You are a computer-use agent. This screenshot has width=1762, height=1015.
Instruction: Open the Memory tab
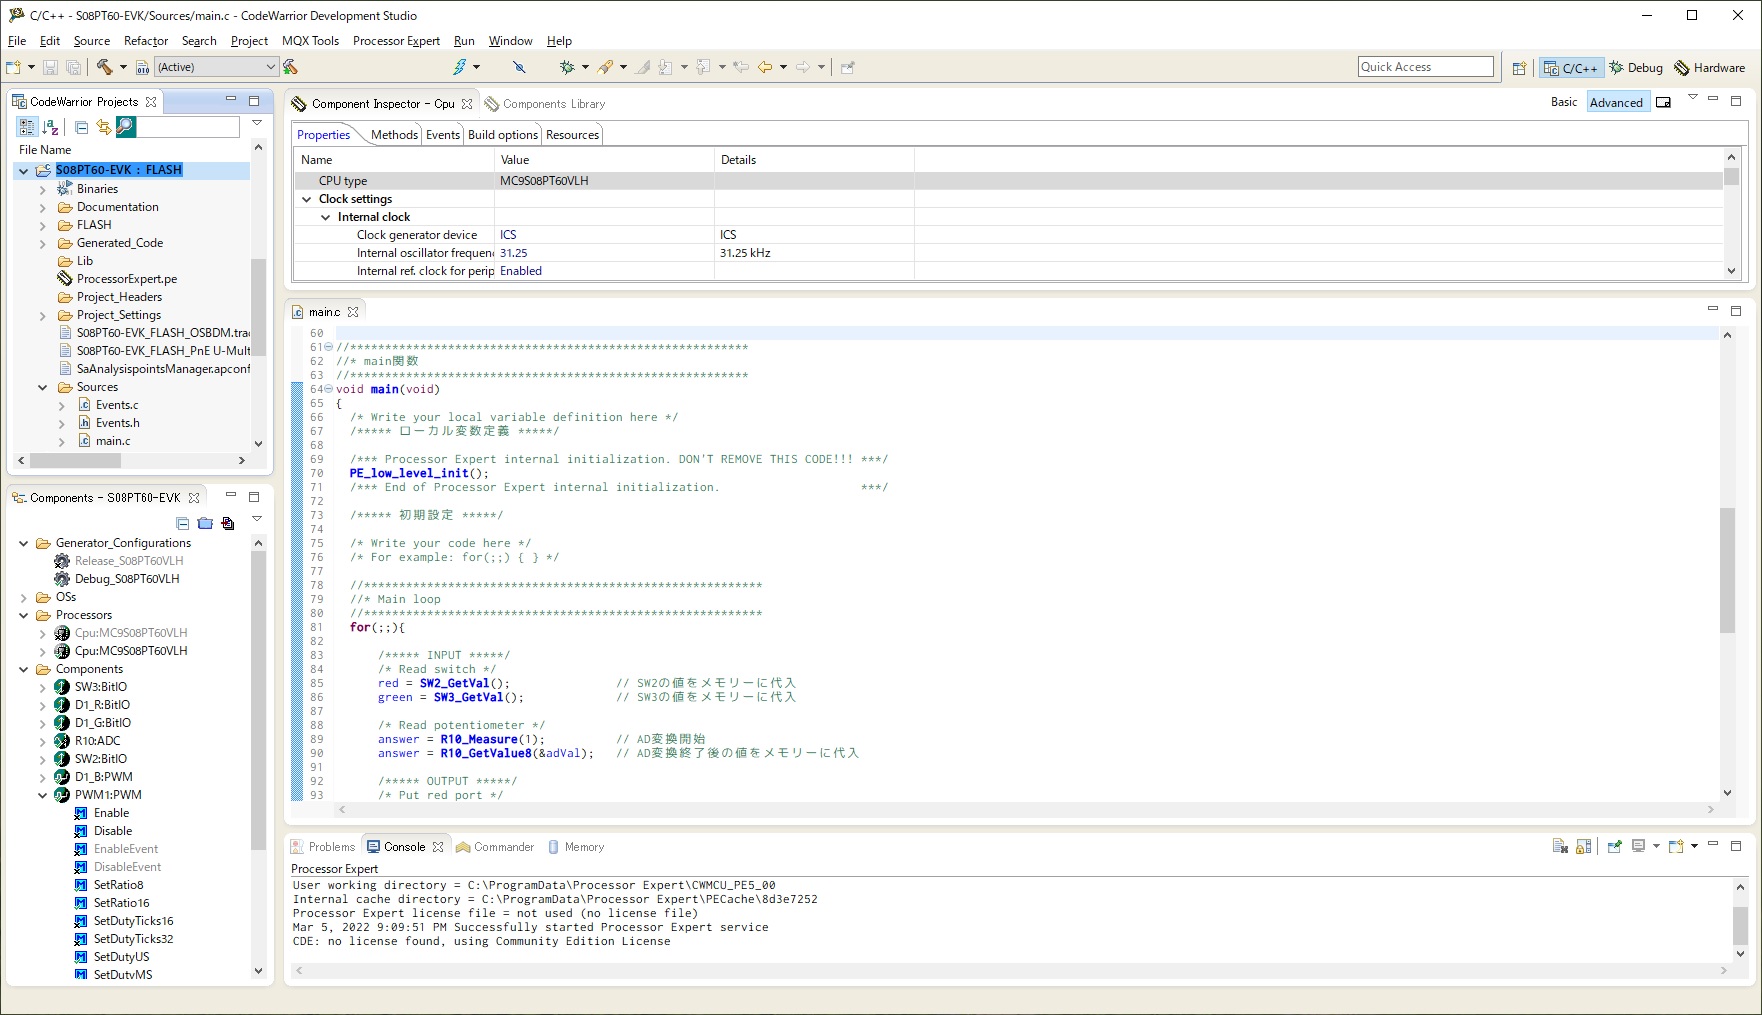[576, 846]
